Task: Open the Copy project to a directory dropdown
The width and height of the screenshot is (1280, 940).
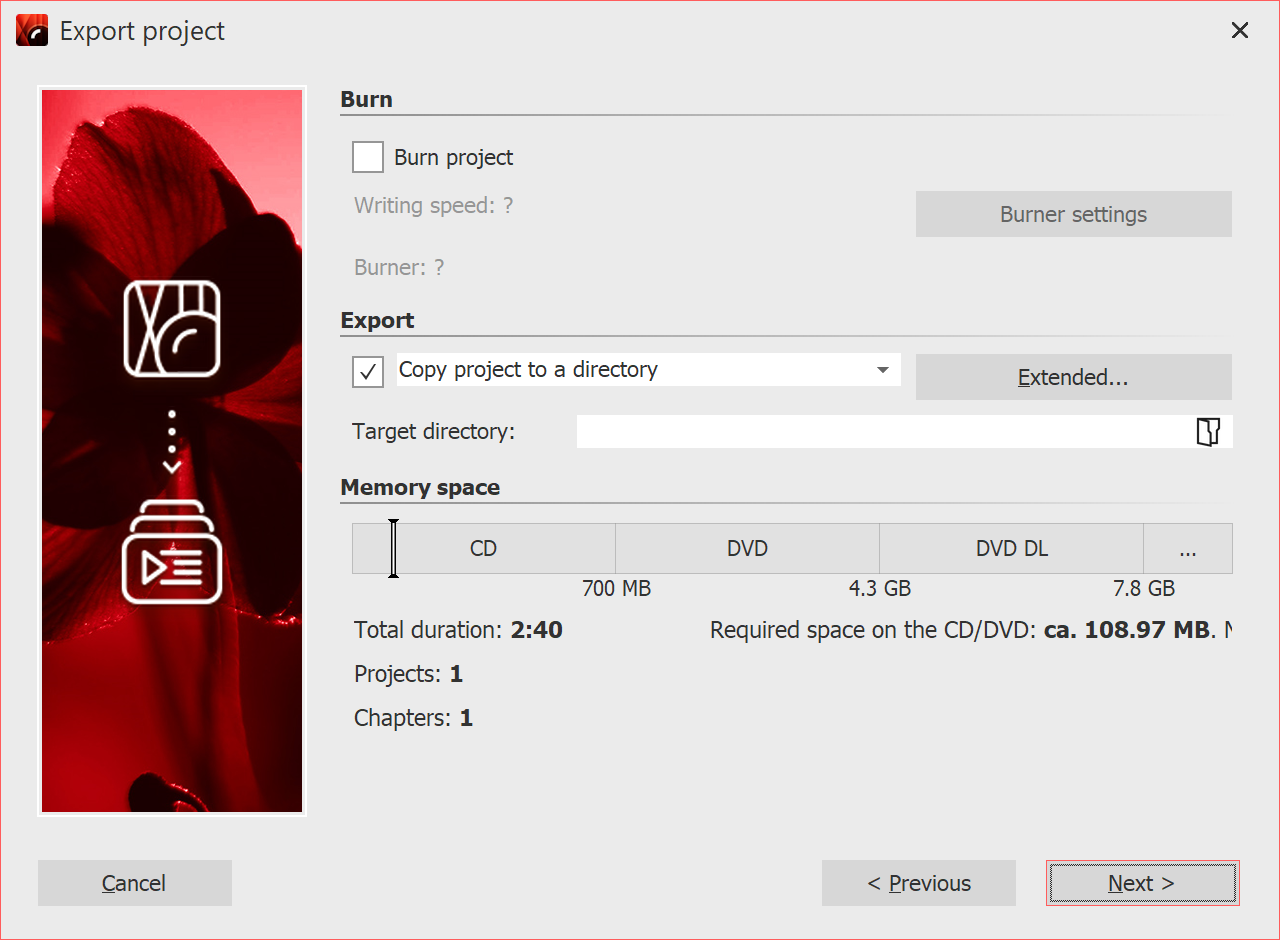Action: click(883, 370)
